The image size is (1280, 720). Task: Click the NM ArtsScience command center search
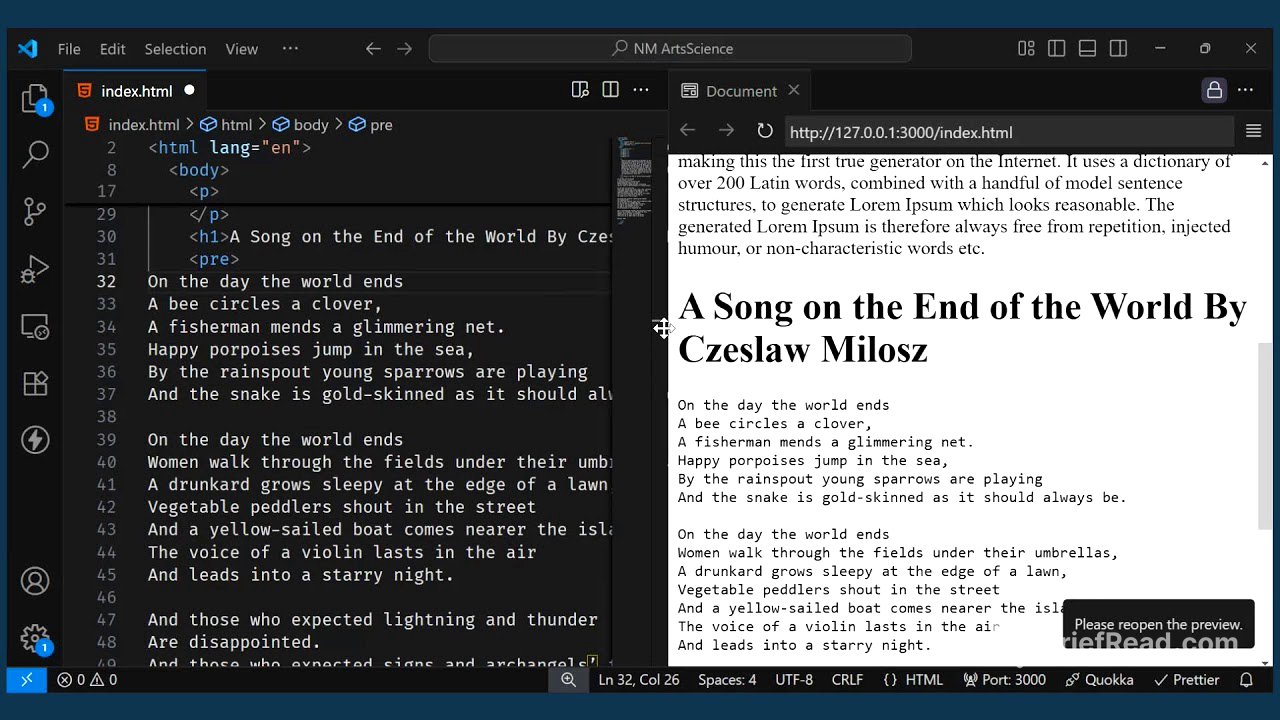tap(670, 48)
